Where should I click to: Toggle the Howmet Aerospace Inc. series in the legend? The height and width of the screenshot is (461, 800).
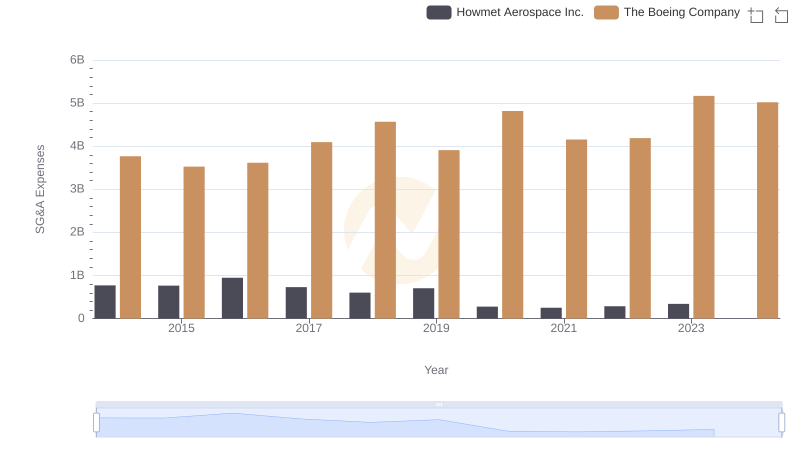click(505, 12)
